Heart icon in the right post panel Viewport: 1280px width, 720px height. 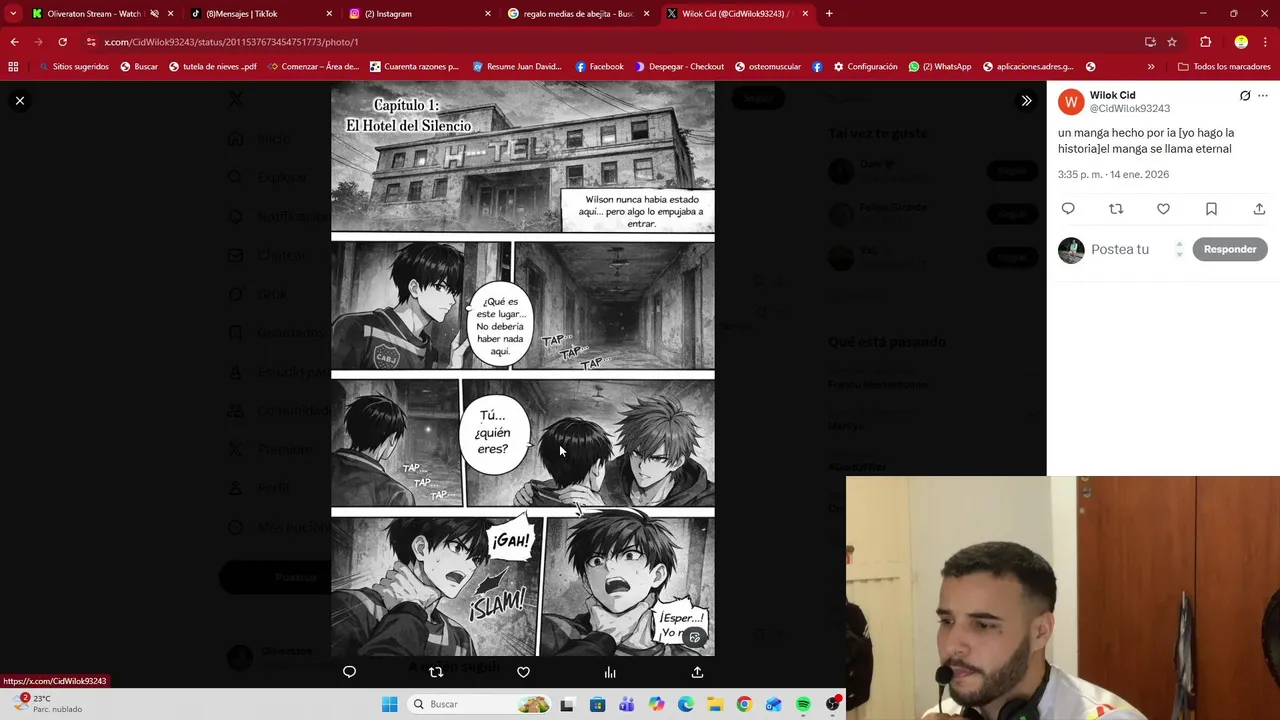point(1163,209)
